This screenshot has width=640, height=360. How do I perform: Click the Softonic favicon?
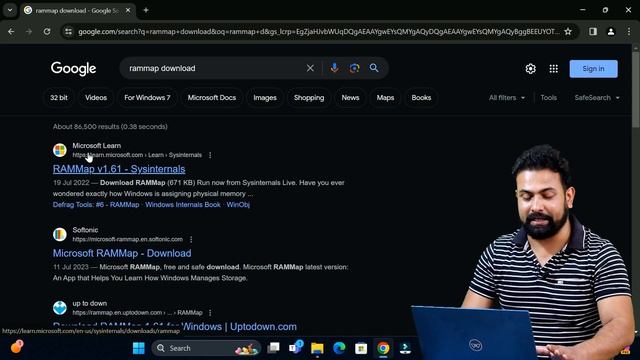coord(60,234)
